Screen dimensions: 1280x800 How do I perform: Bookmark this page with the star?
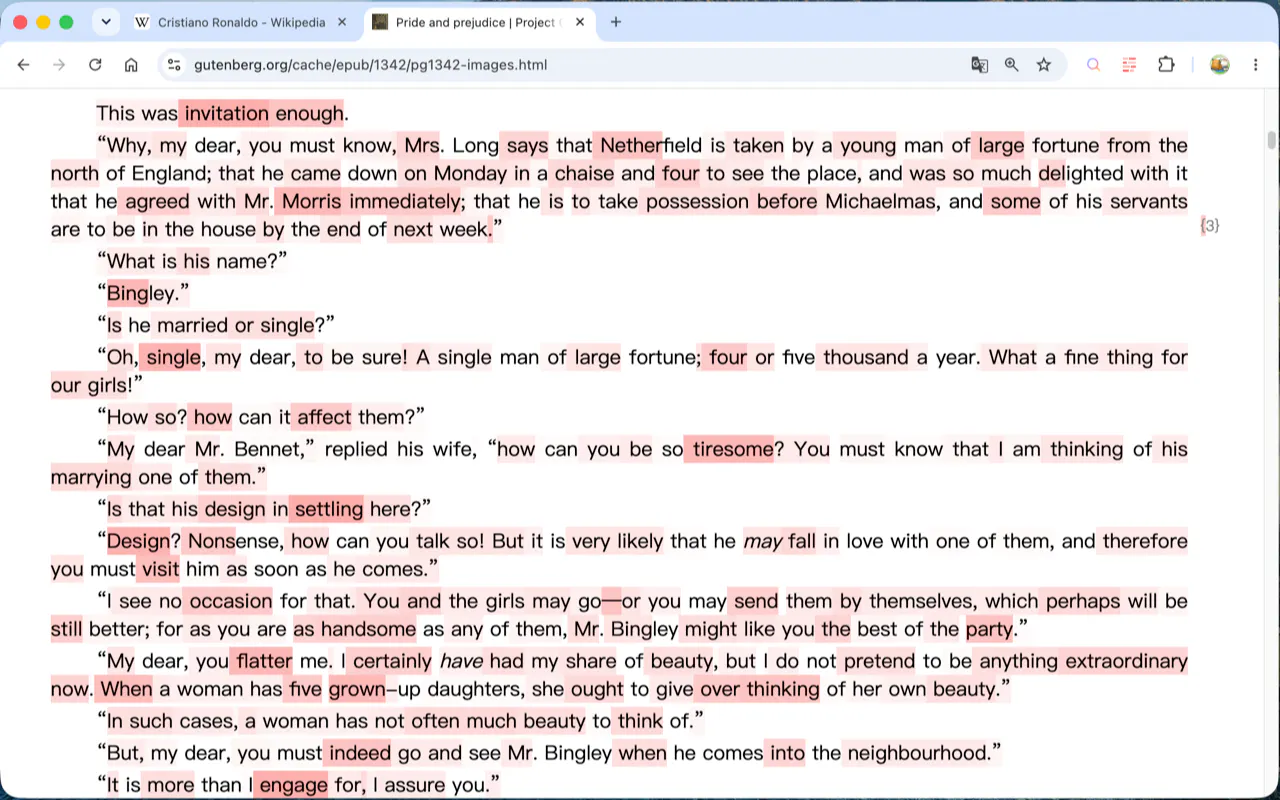pos(1044,65)
